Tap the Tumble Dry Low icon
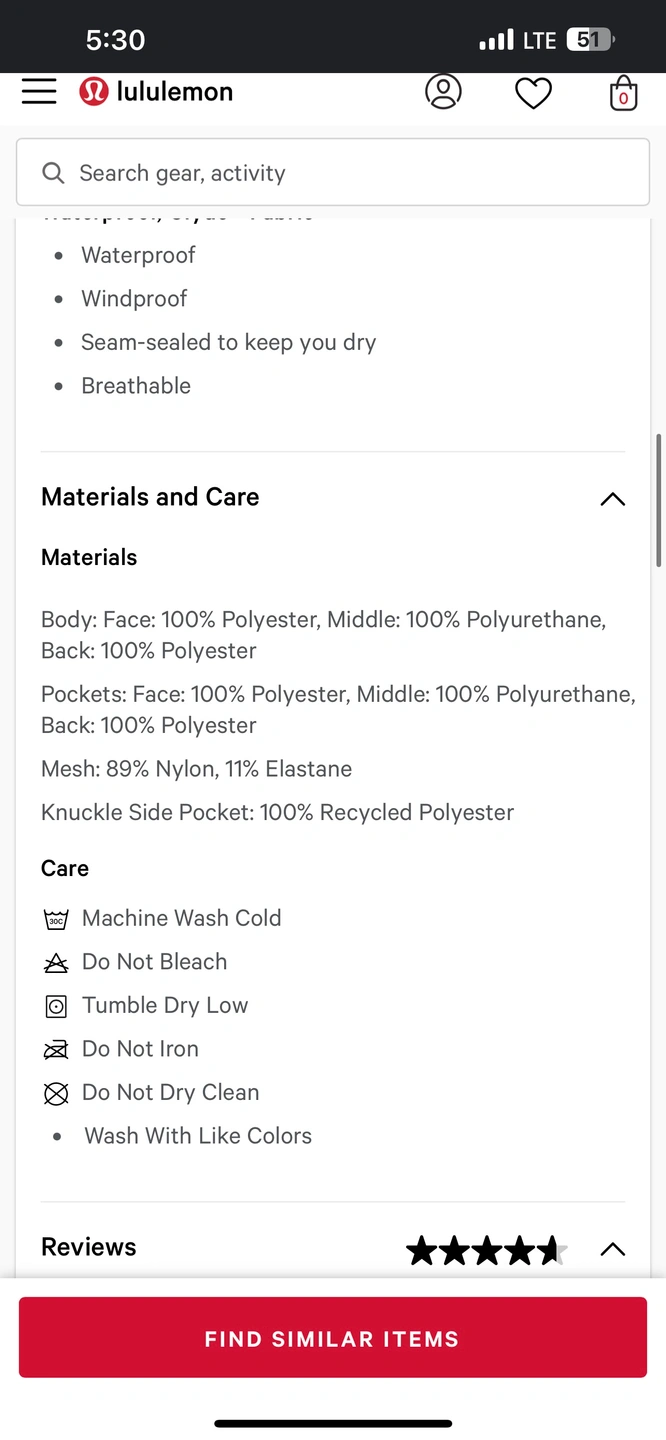Image resolution: width=666 pixels, height=1440 pixels. click(x=56, y=1006)
